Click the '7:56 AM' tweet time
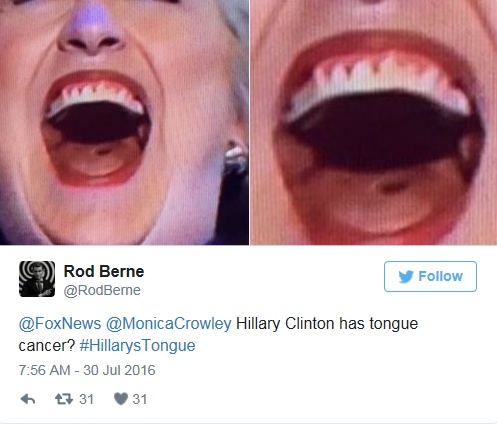Viewport: 497px width, 424px height. 44,370
